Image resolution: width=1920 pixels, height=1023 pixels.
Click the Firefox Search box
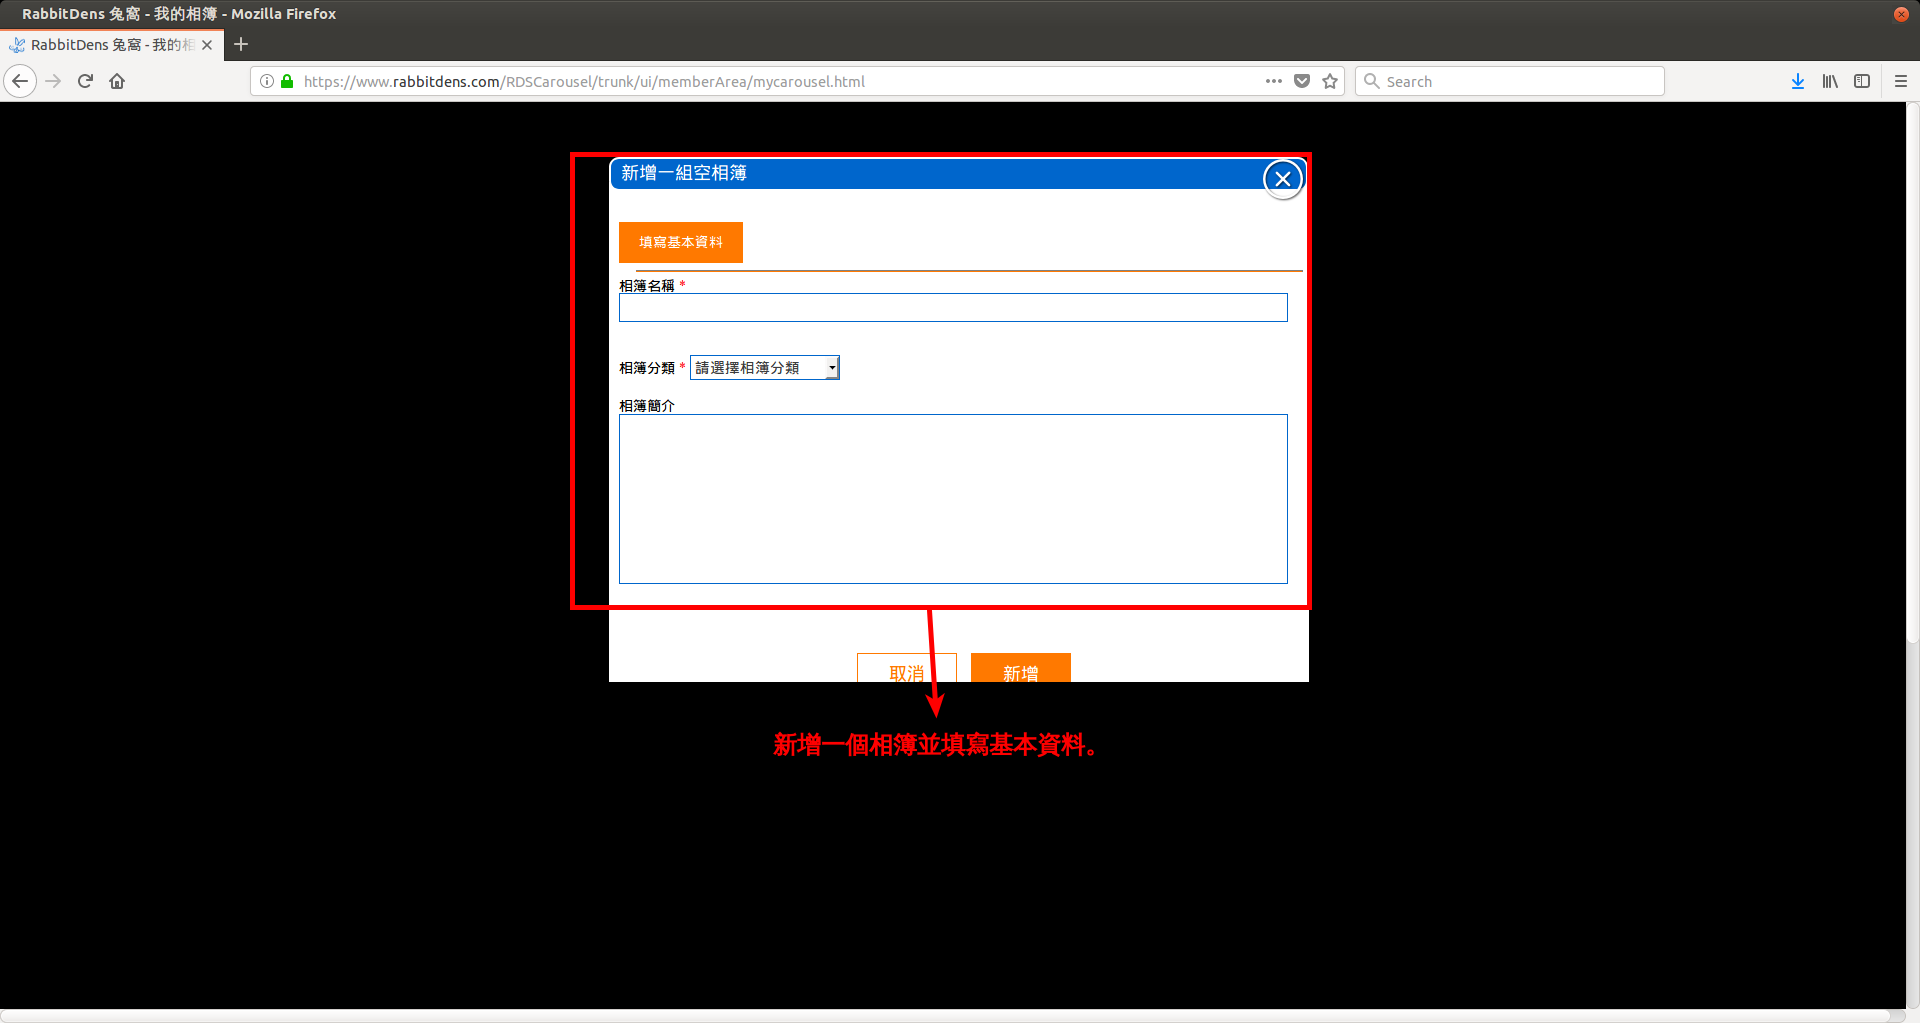pyautogui.click(x=1510, y=81)
